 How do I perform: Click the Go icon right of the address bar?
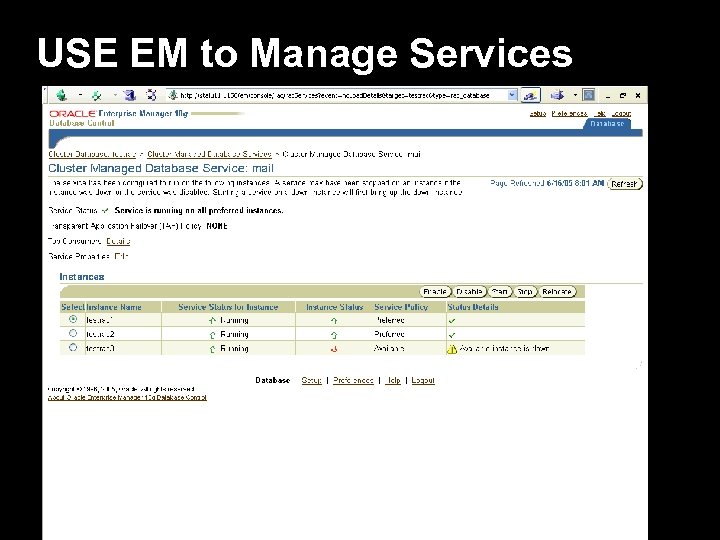tap(530, 96)
